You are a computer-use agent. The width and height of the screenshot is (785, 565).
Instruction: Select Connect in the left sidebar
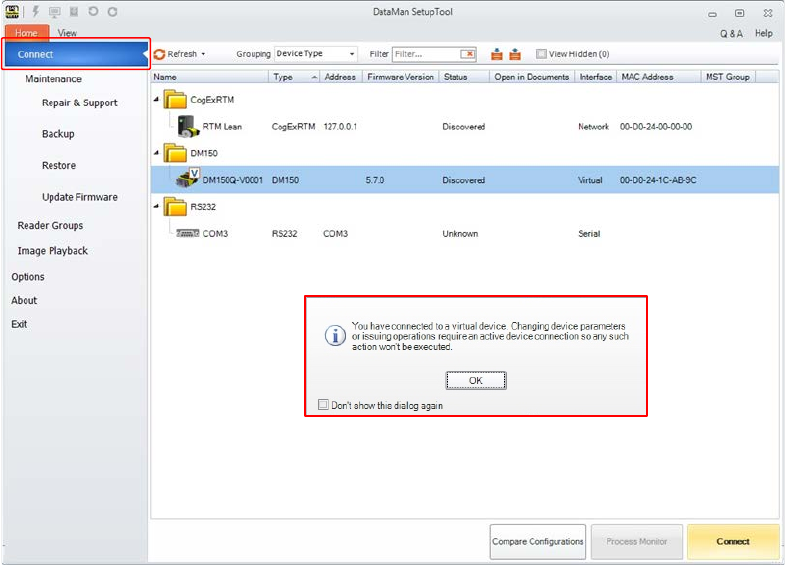(x=76, y=54)
